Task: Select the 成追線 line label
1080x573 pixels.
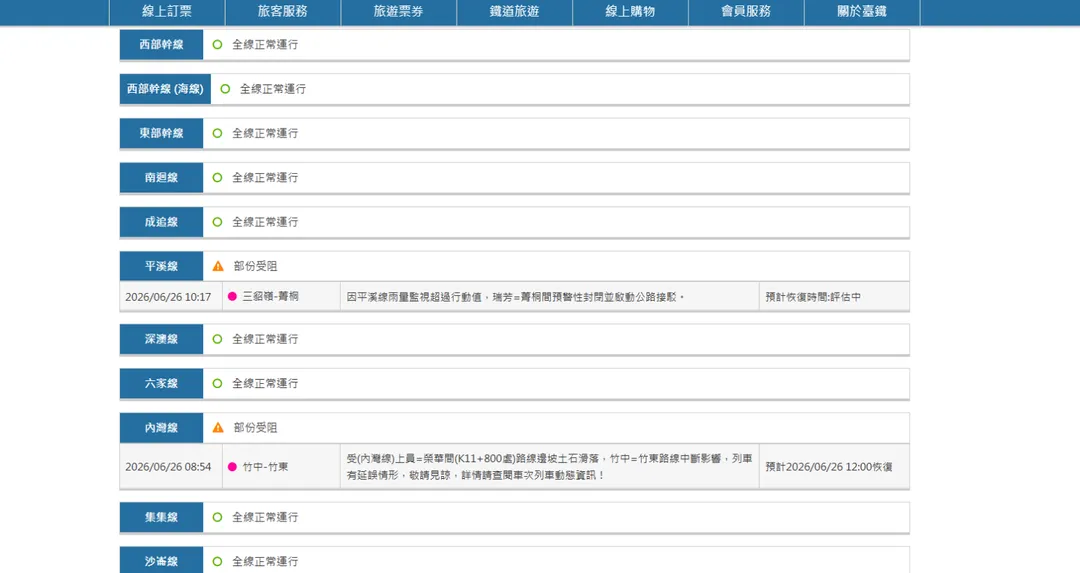Action: point(161,222)
